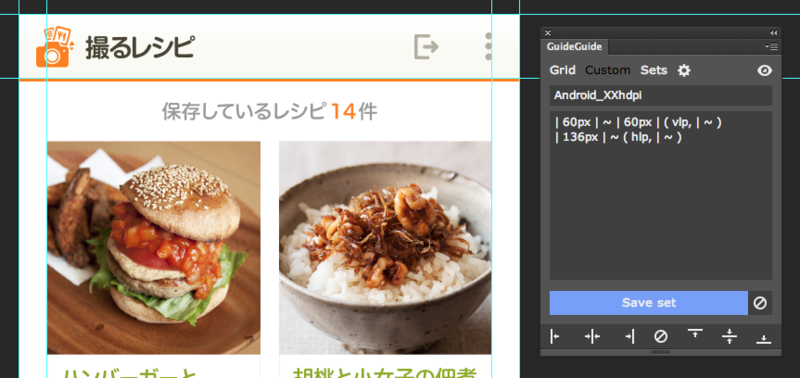Click inside the custom guide notation textarea
The width and height of the screenshot is (800, 378).
(x=660, y=195)
